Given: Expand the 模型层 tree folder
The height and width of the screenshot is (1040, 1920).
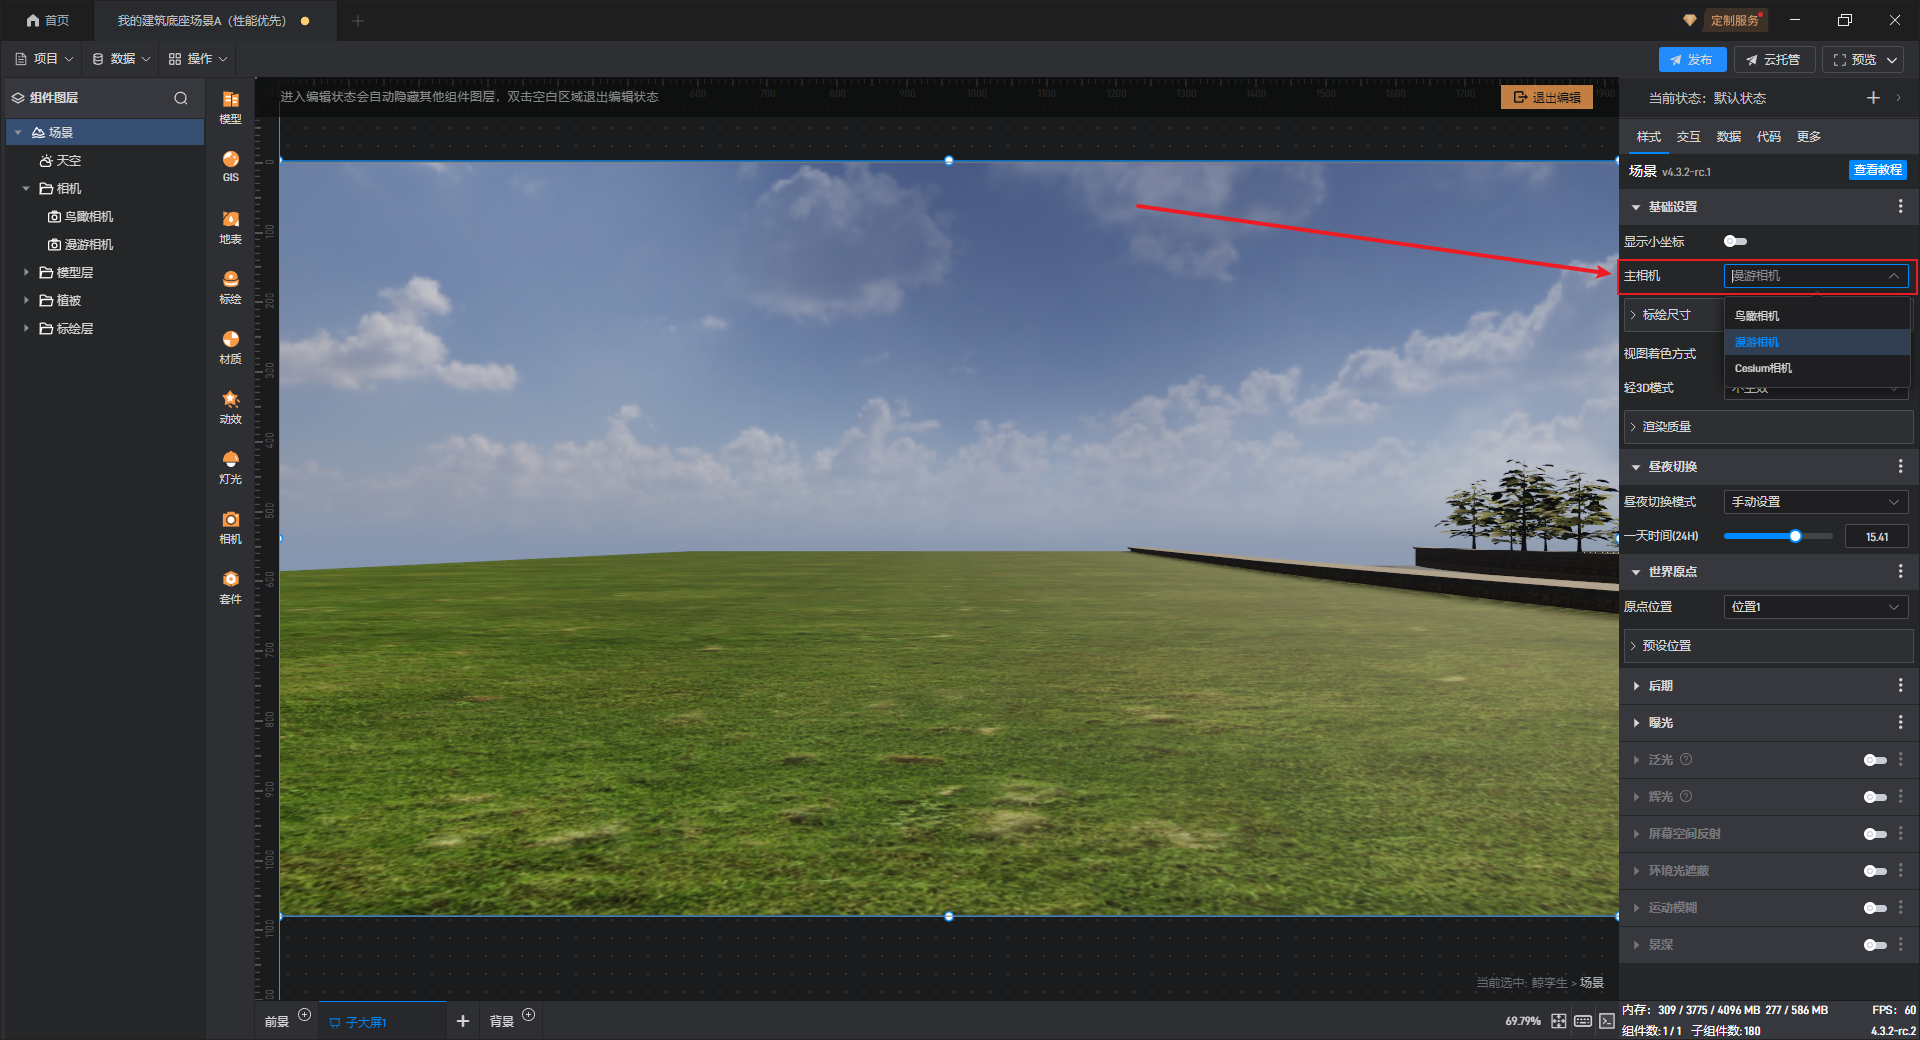Looking at the screenshot, I should pyautogui.click(x=26, y=272).
